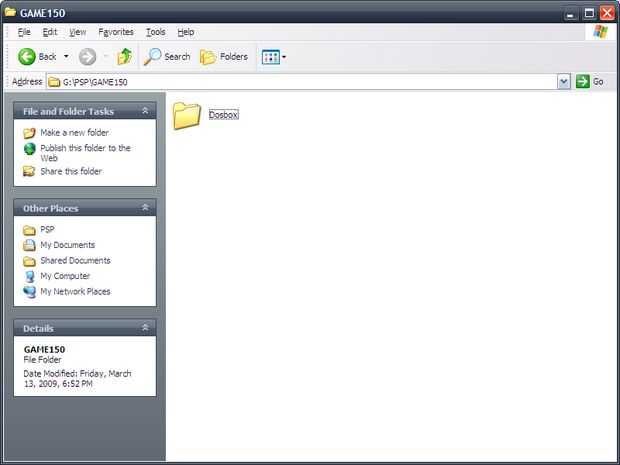
Task: Expand the address bar dropdown
Action: pyautogui.click(x=564, y=82)
